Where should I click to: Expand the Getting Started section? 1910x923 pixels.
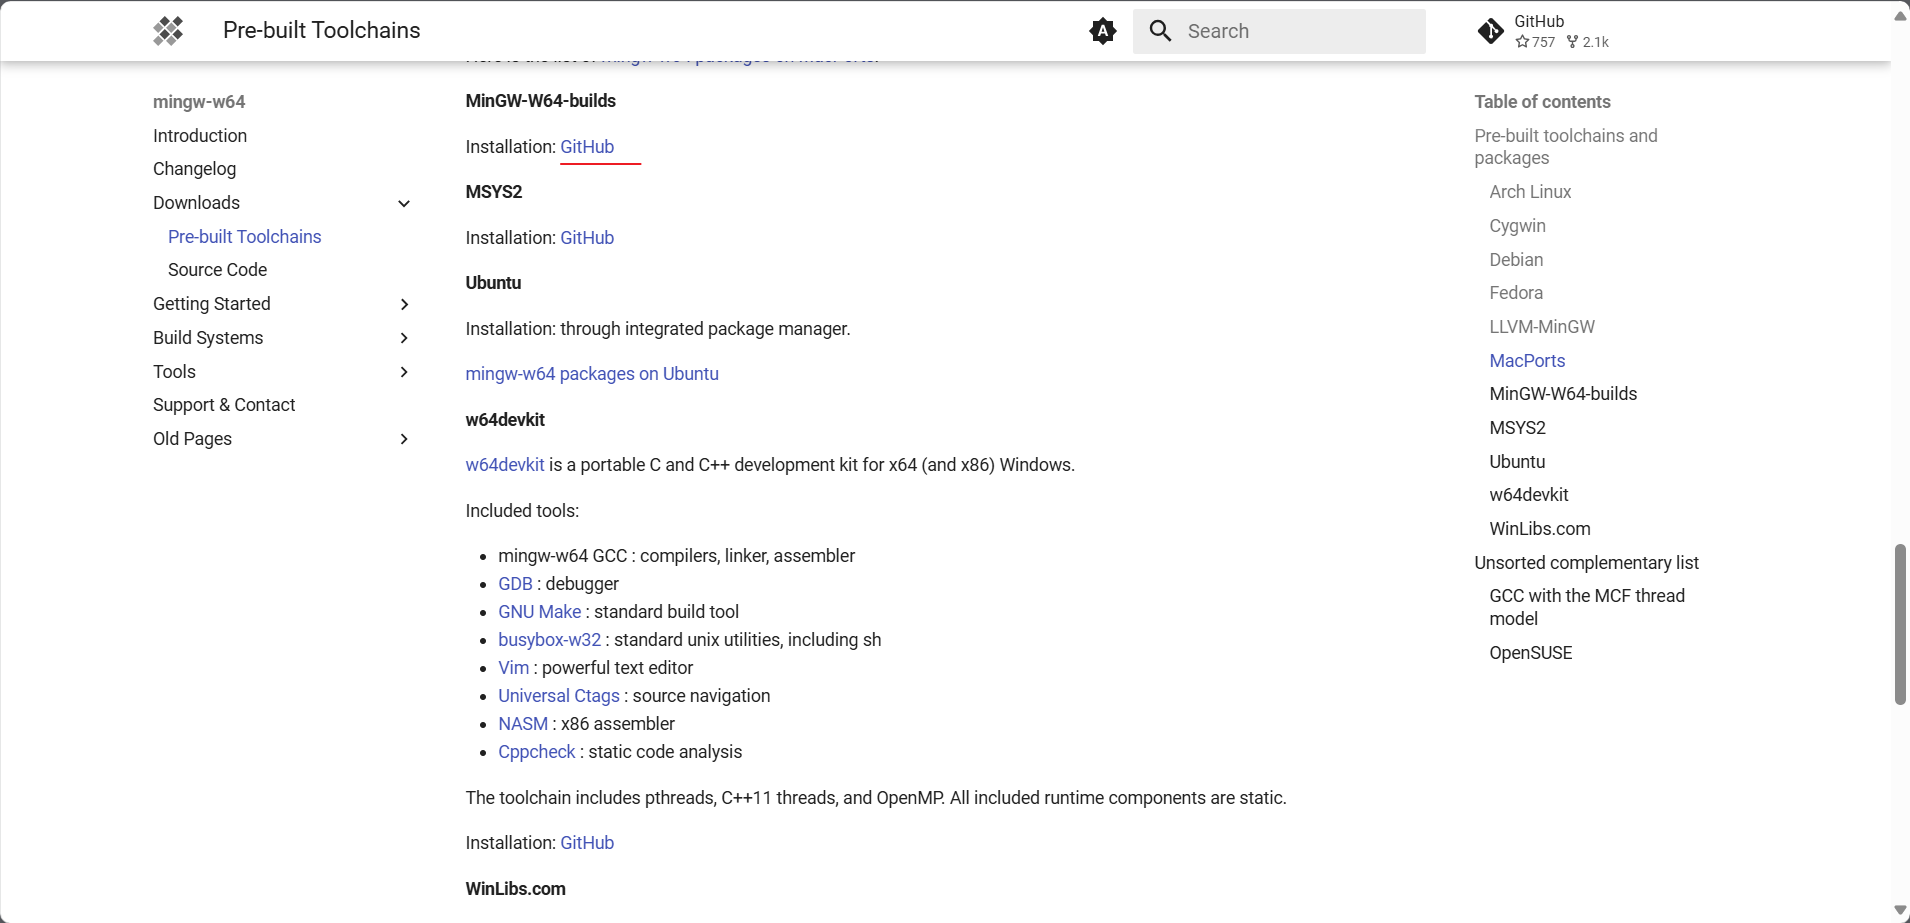pos(404,304)
